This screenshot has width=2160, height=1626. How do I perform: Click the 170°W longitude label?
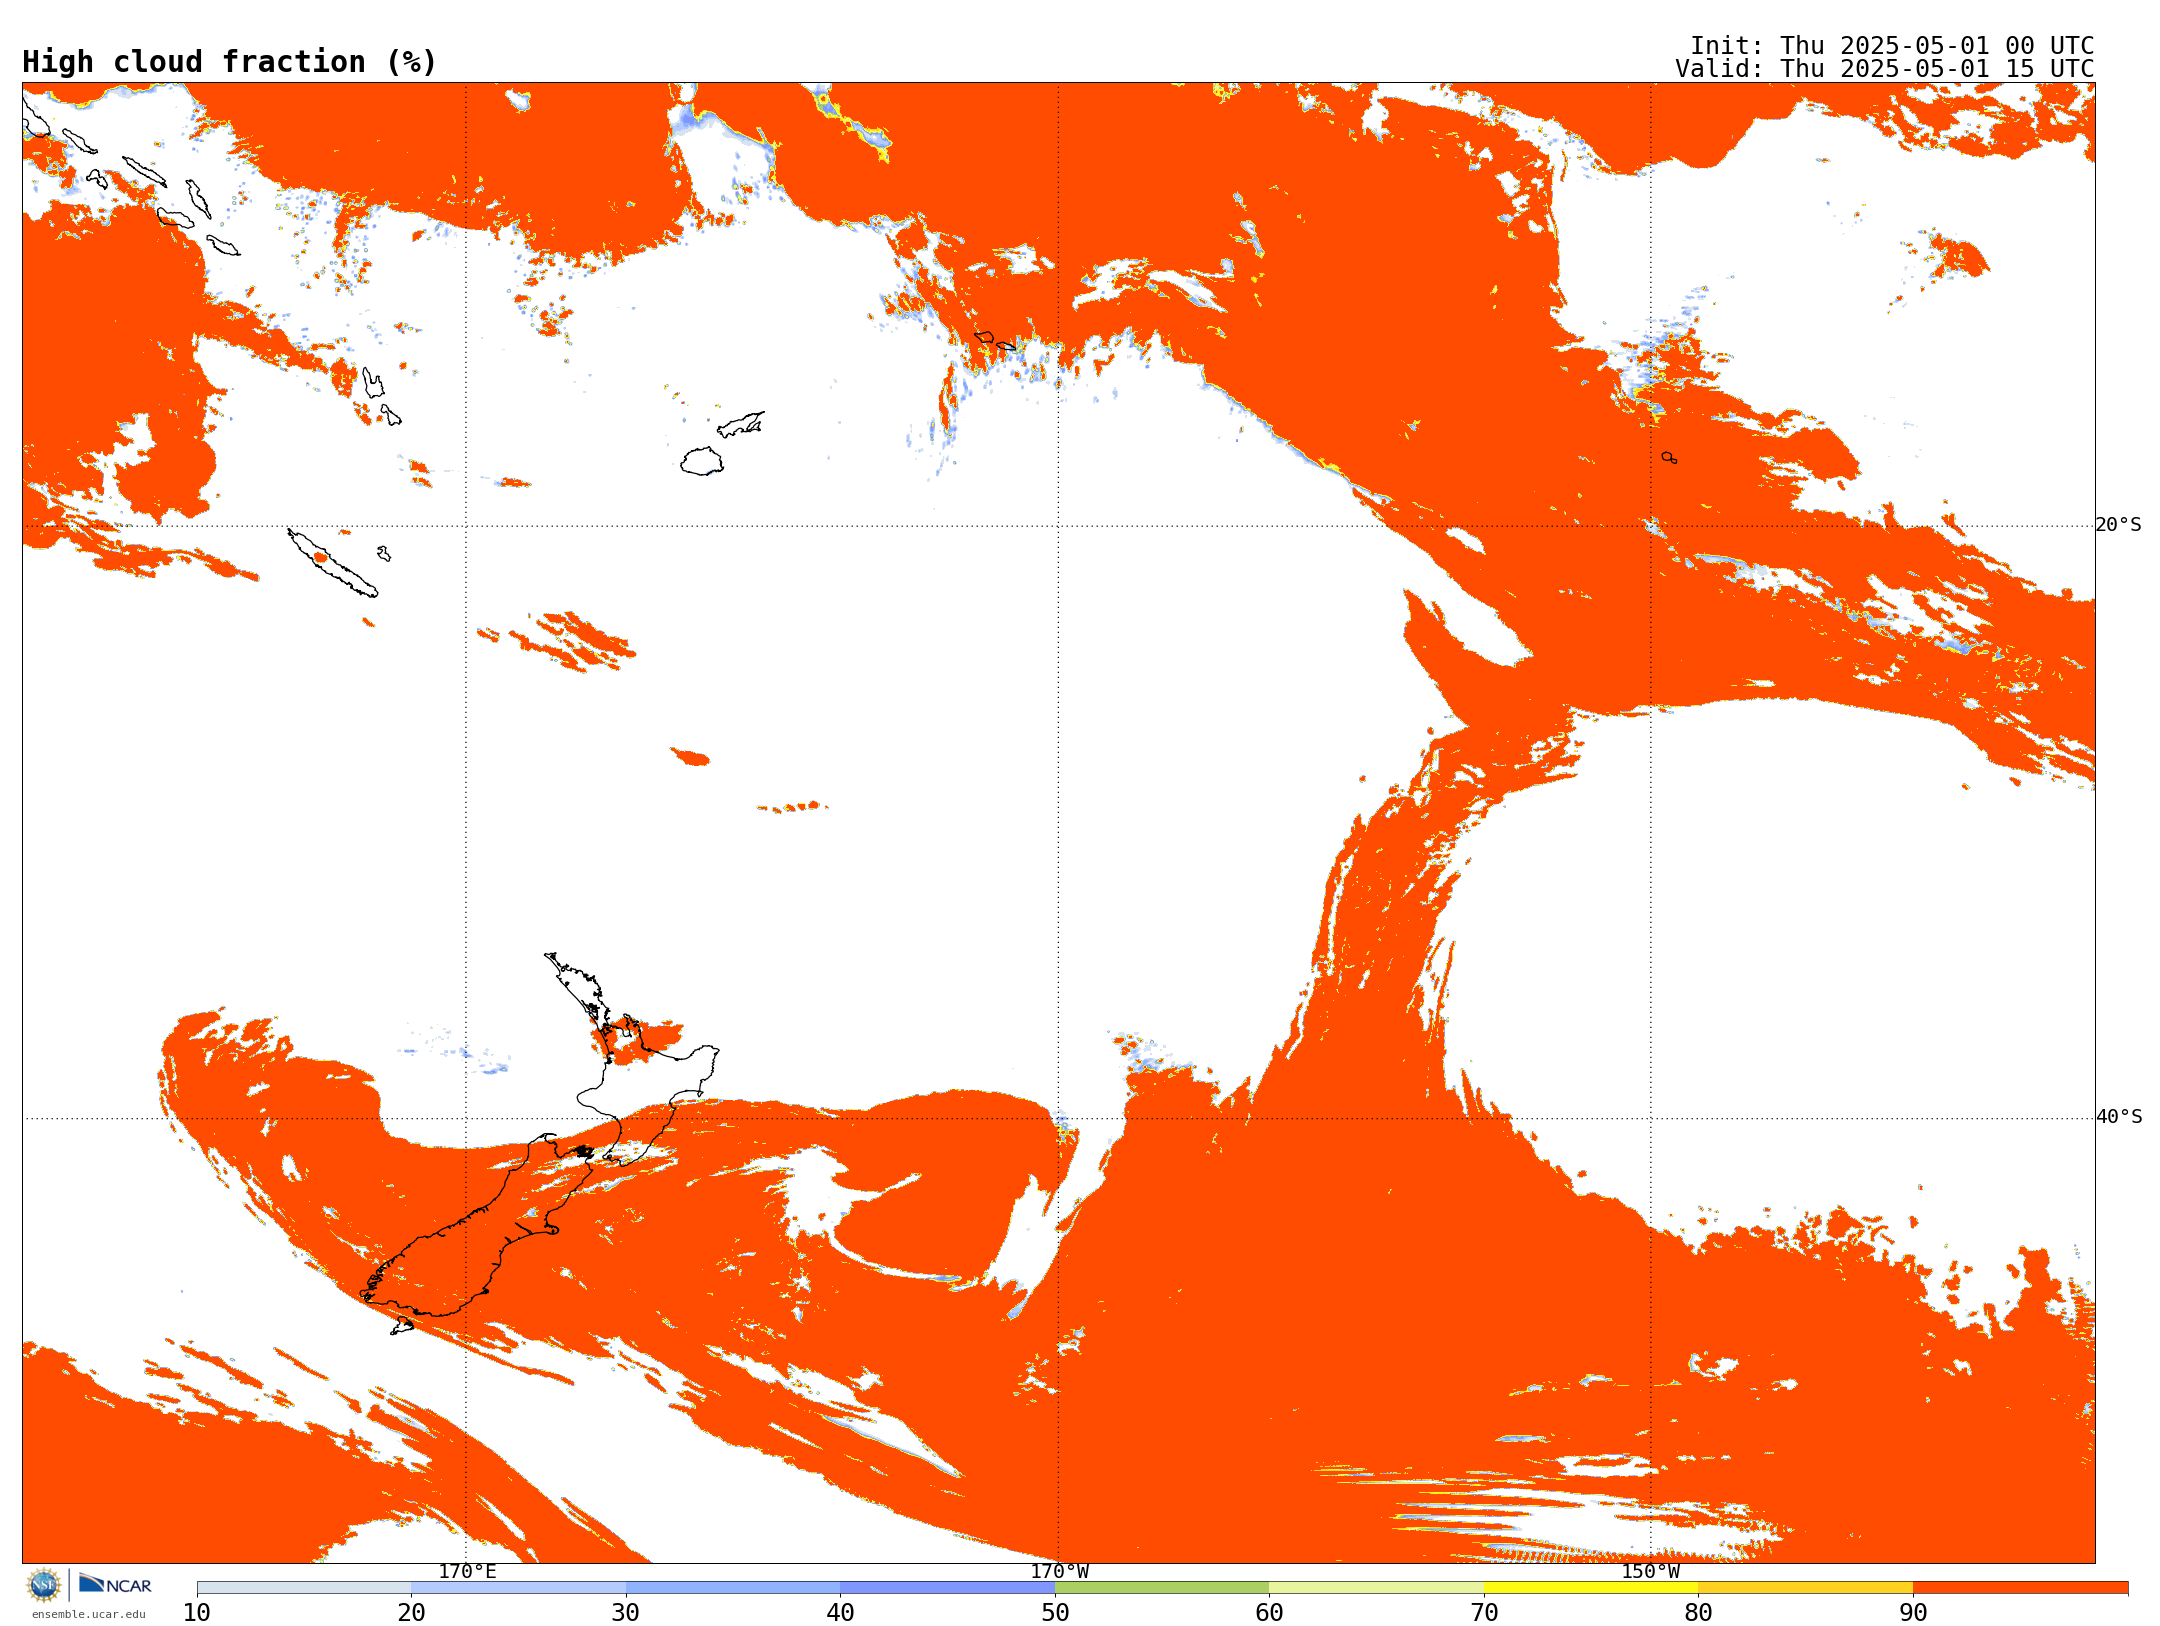coord(1059,1572)
